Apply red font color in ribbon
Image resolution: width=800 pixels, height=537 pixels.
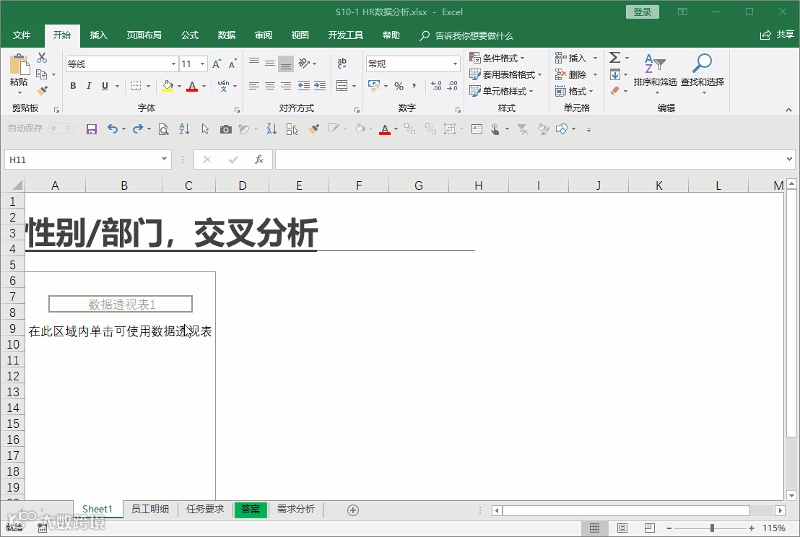point(192,86)
